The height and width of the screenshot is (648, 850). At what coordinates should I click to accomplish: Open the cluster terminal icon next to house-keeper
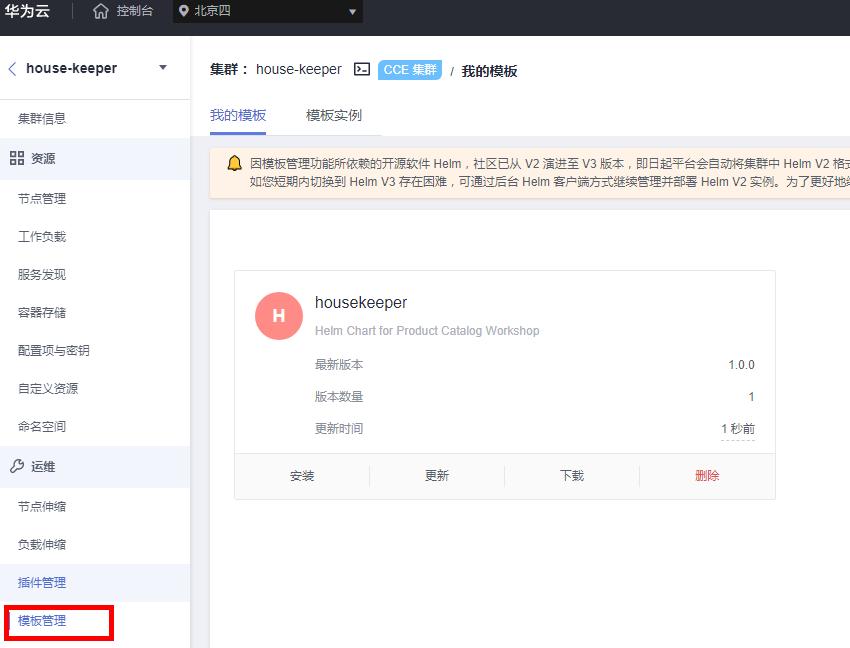click(361, 69)
